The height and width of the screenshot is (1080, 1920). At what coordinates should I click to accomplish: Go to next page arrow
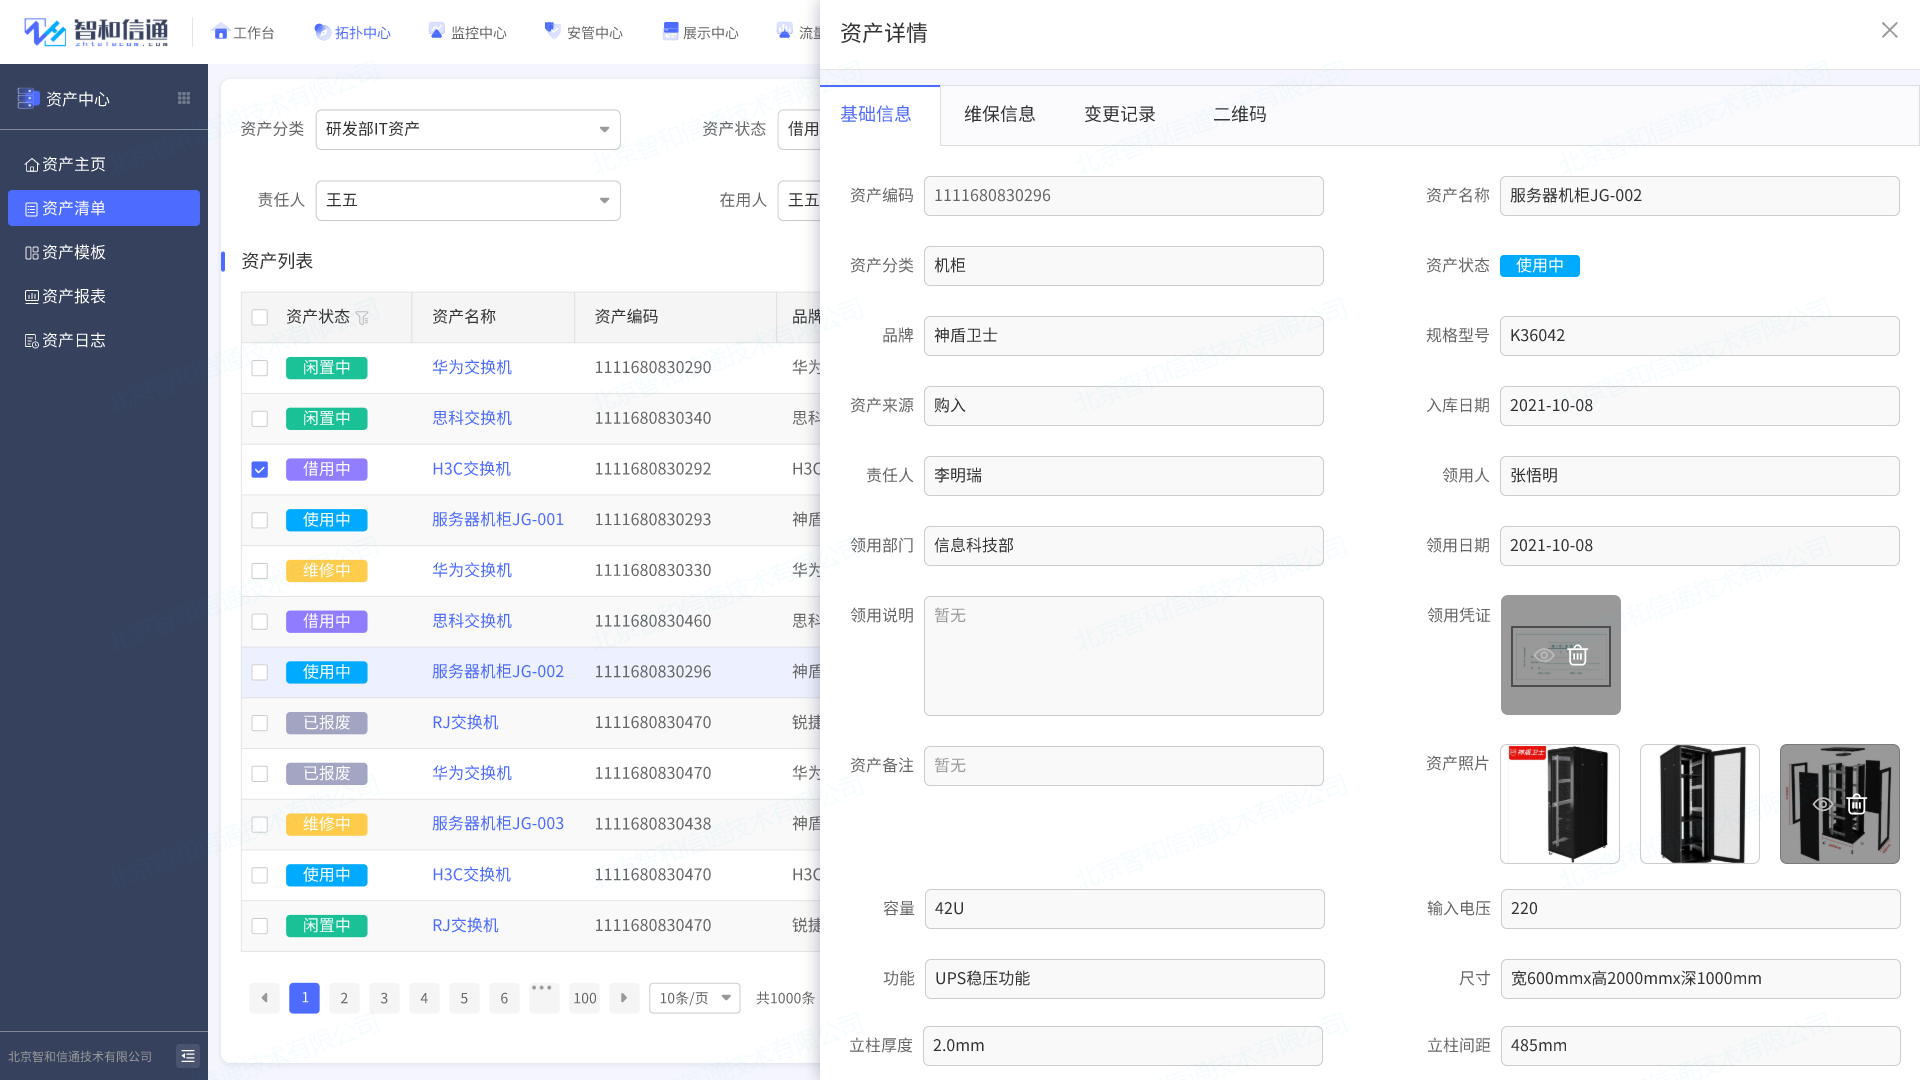pos(624,998)
